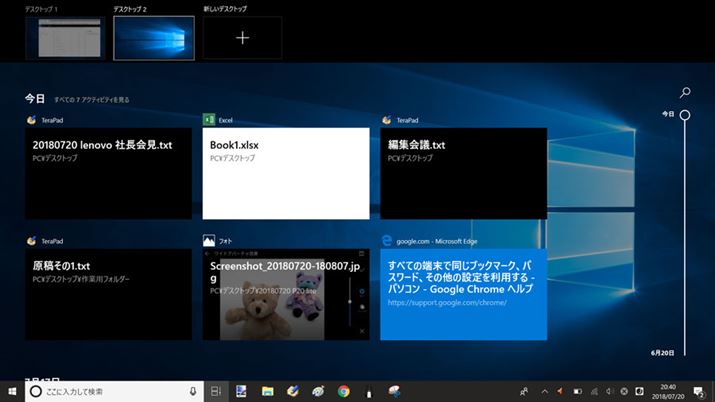Open 20180720 lenovo 社長会見.txt activity

point(109,172)
